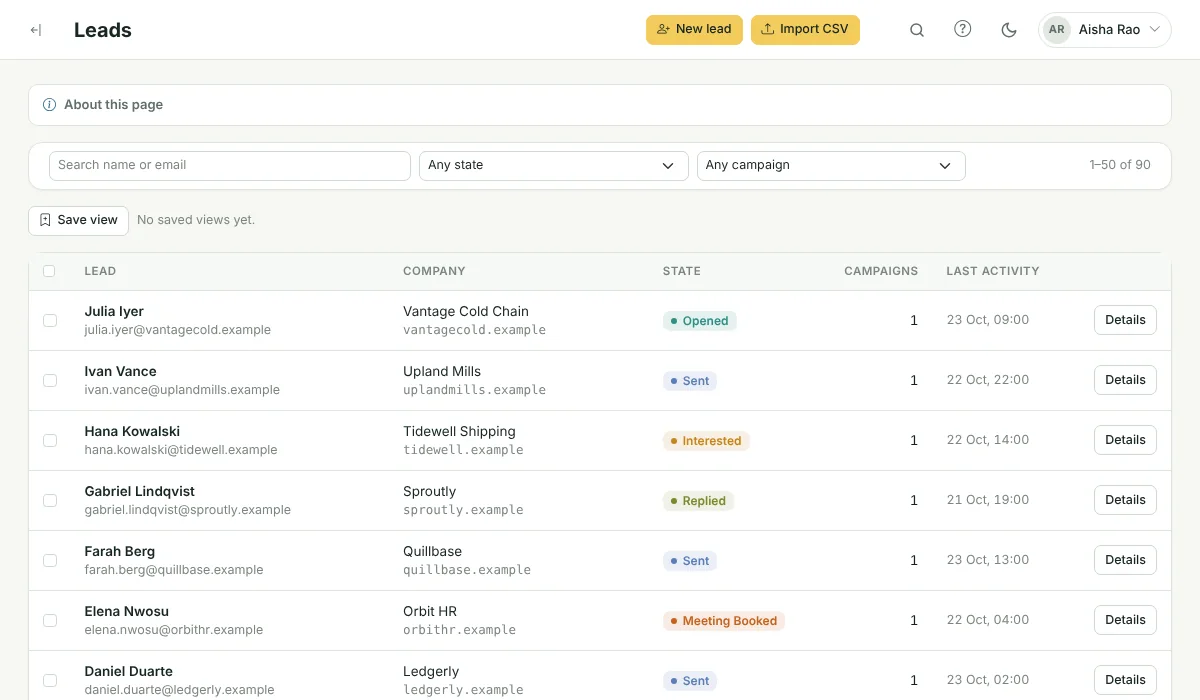
Task: Click company Vantage Cold Chain
Action: (466, 311)
